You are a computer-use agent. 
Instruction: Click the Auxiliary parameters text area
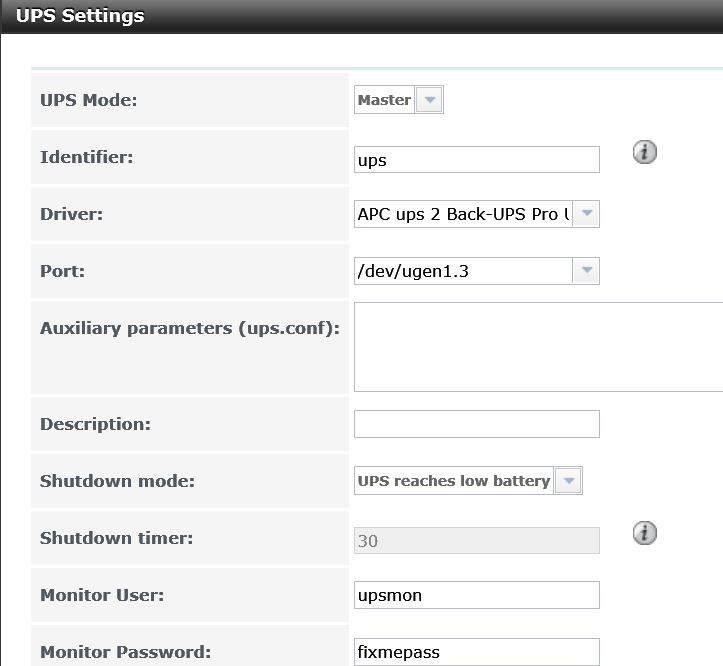click(538, 347)
